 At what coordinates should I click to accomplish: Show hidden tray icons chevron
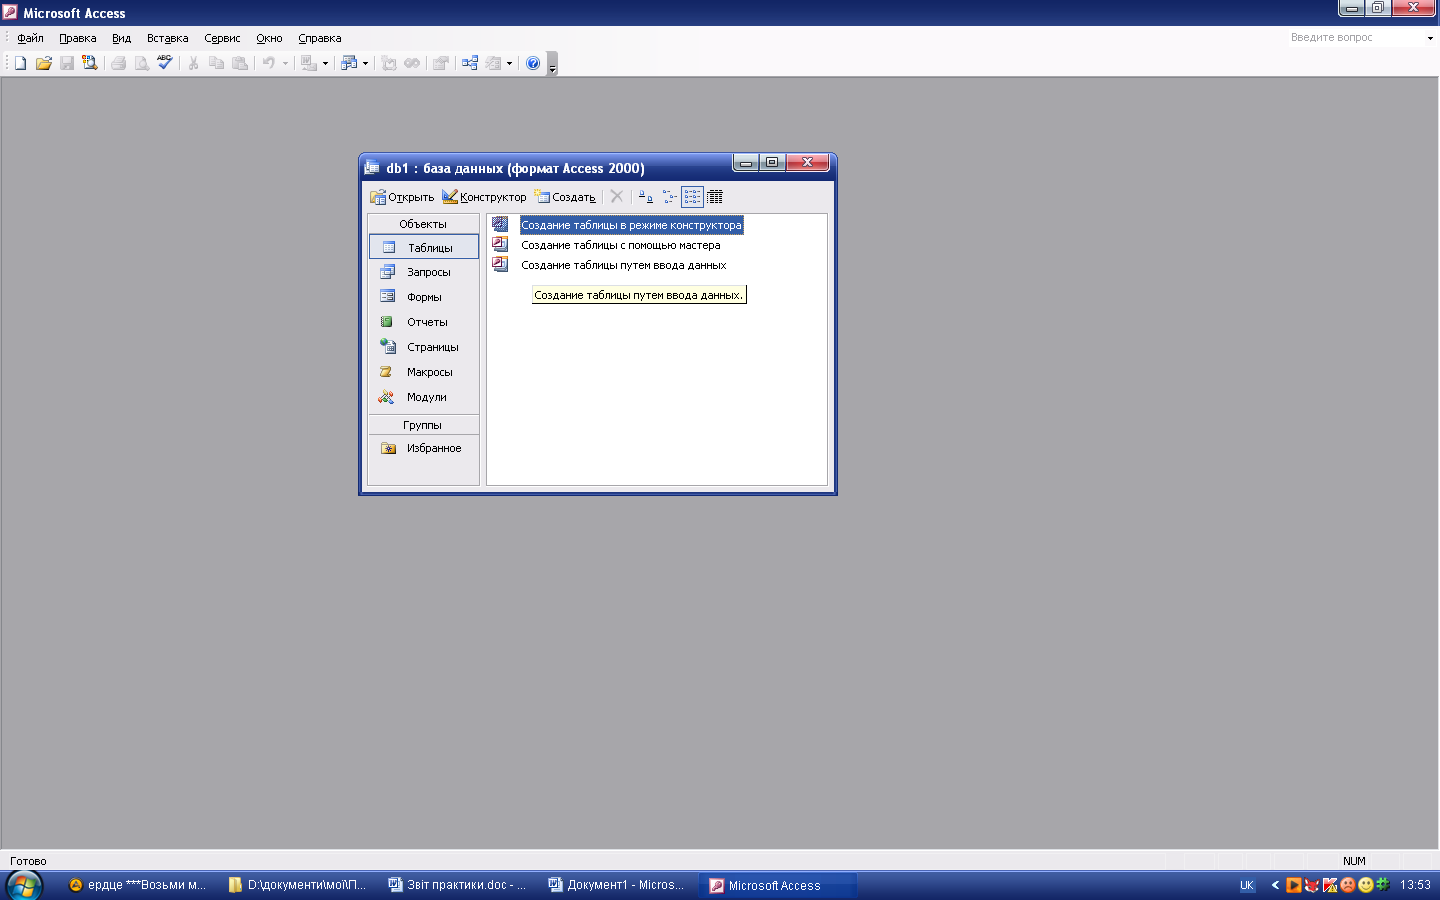(1275, 885)
